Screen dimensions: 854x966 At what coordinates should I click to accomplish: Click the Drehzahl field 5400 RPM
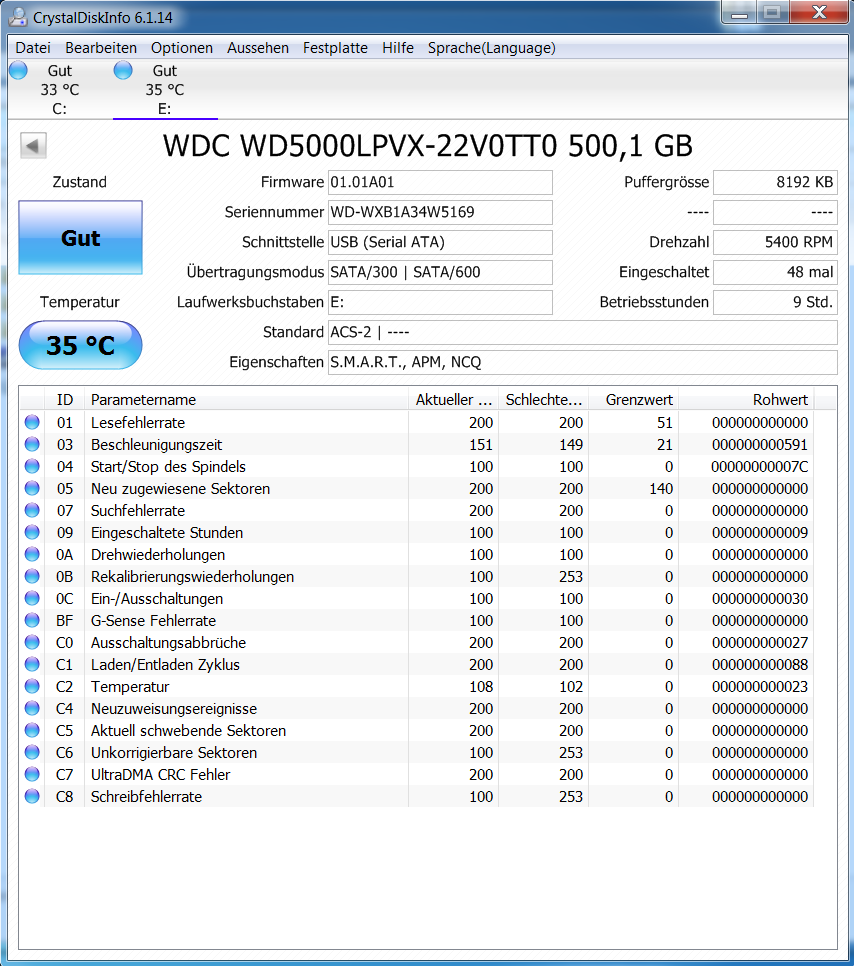775,242
